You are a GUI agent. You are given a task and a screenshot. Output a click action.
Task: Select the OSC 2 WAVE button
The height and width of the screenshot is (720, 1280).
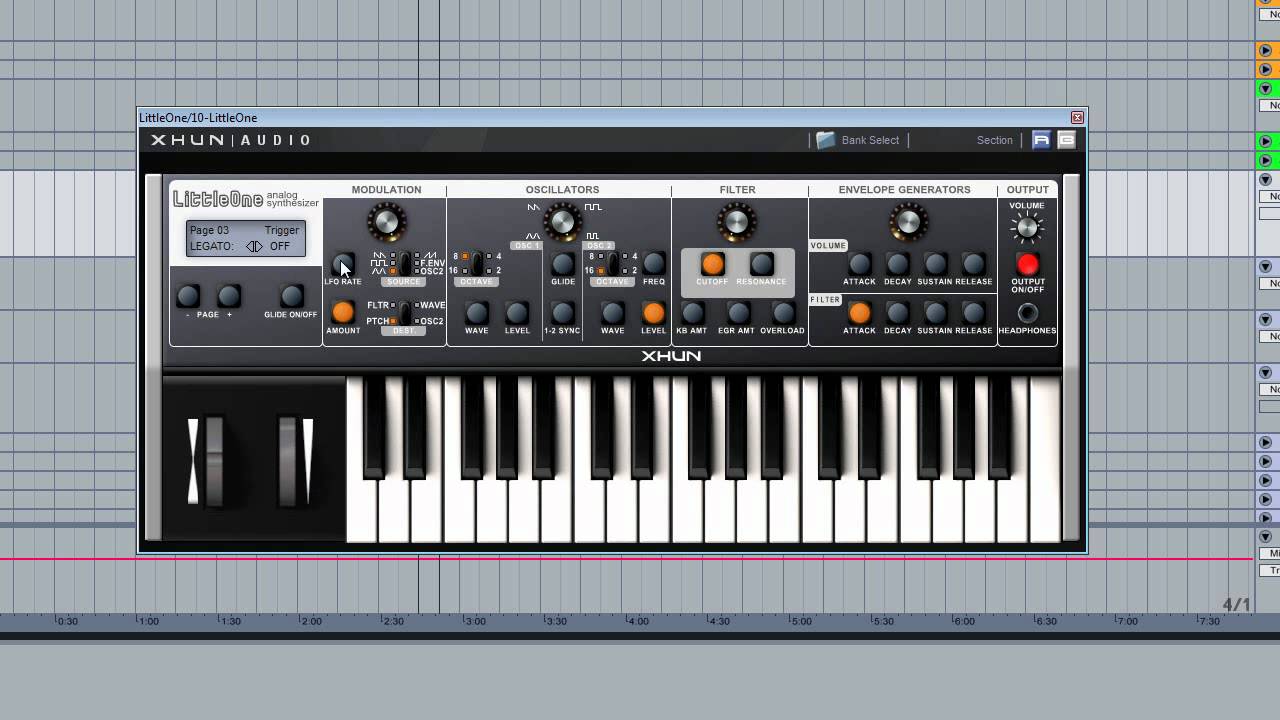click(x=613, y=313)
